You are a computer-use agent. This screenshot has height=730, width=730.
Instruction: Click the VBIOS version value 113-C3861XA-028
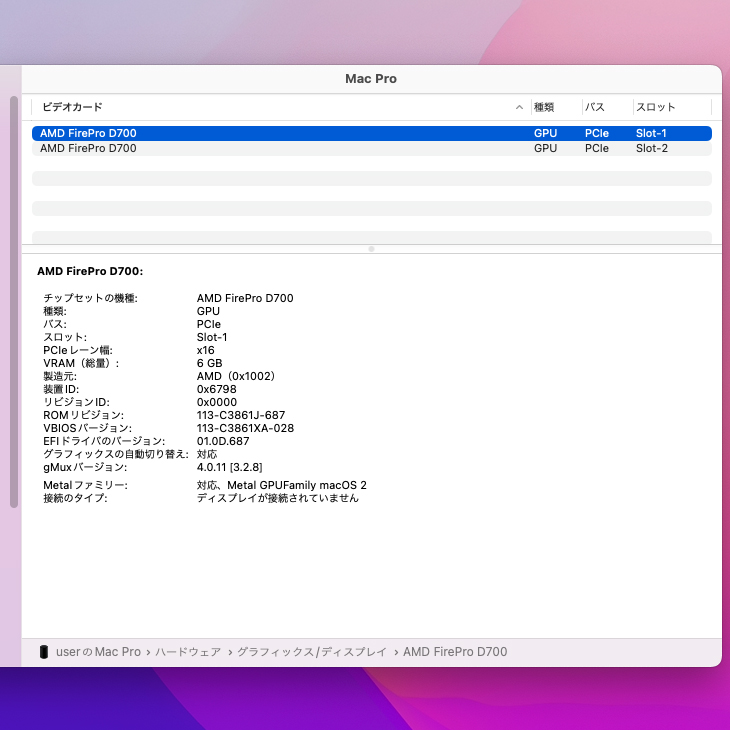tap(245, 428)
